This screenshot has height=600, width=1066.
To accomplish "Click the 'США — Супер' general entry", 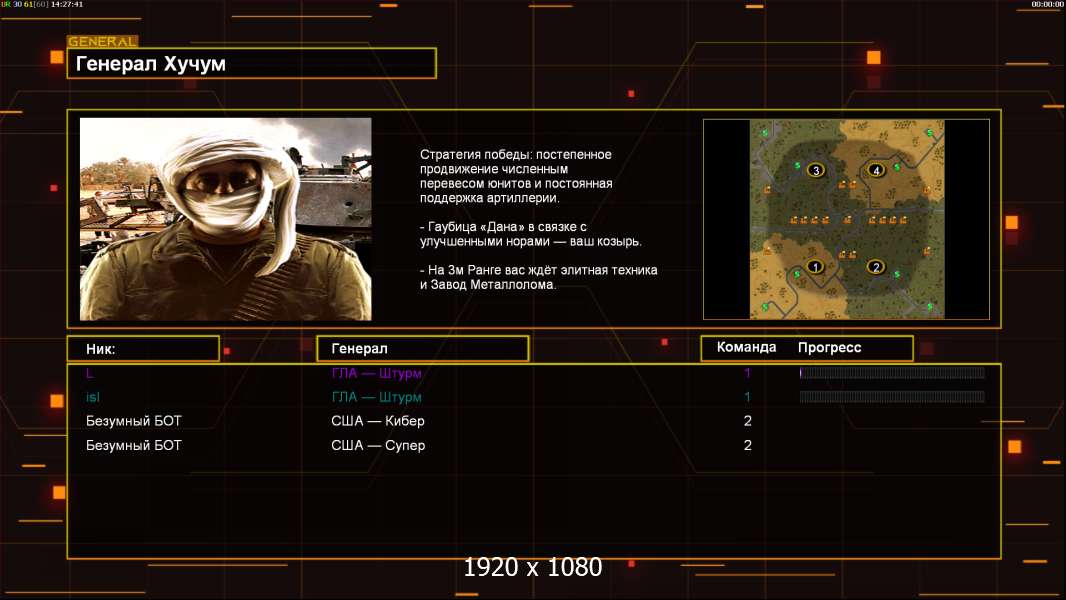I will pos(378,445).
